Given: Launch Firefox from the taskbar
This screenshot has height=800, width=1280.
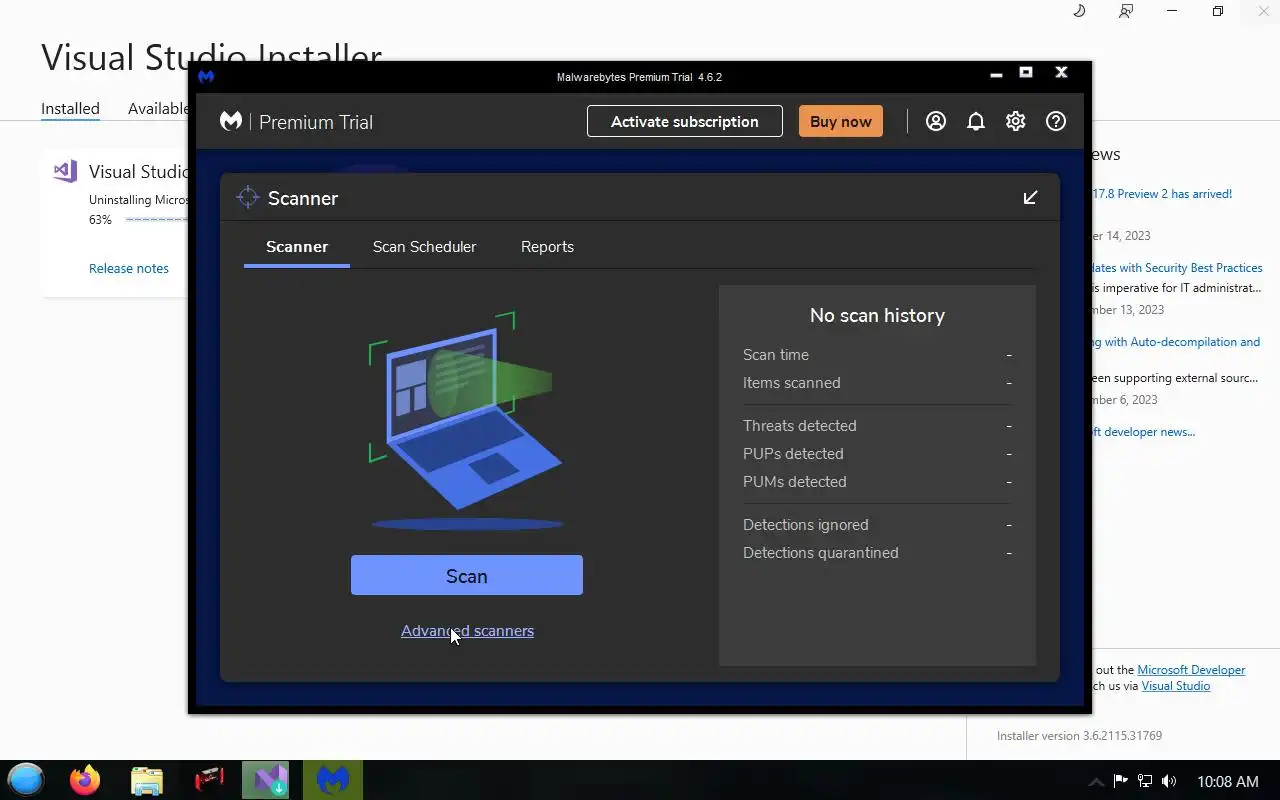Looking at the screenshot, I should (x=85, y=779).
